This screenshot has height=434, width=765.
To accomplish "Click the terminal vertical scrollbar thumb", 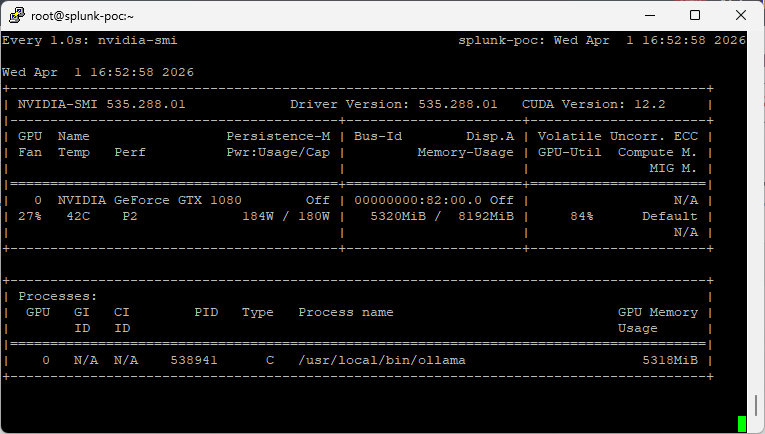I will (x=756, y=404).
